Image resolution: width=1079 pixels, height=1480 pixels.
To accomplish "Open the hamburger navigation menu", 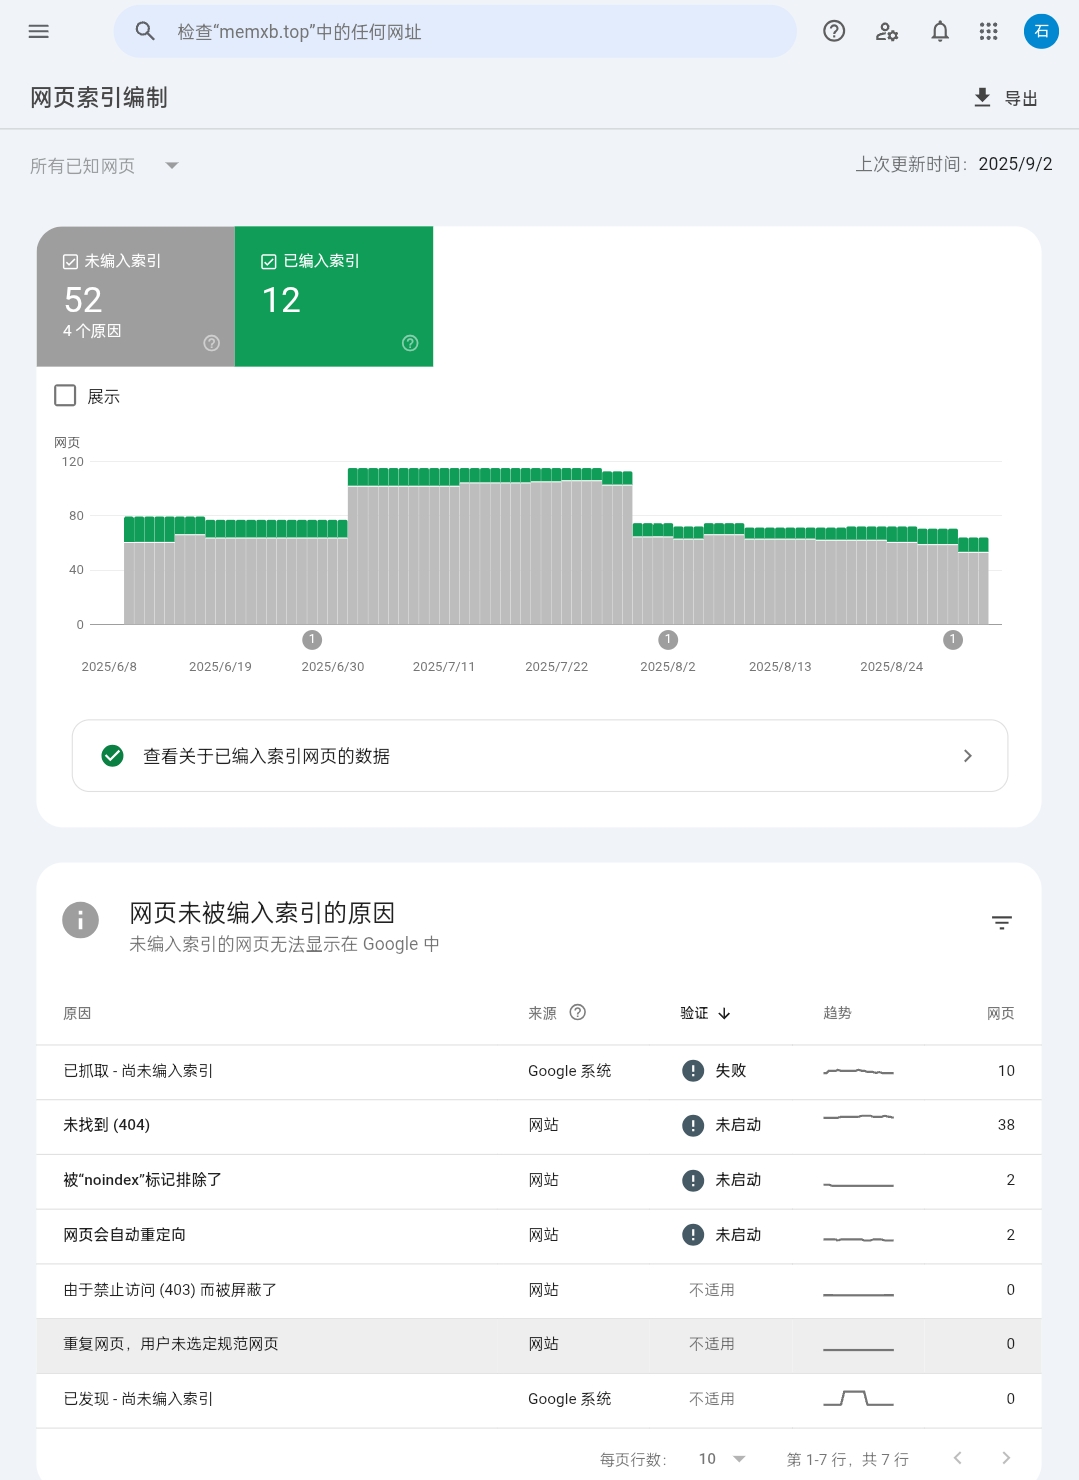I will 39,31.
